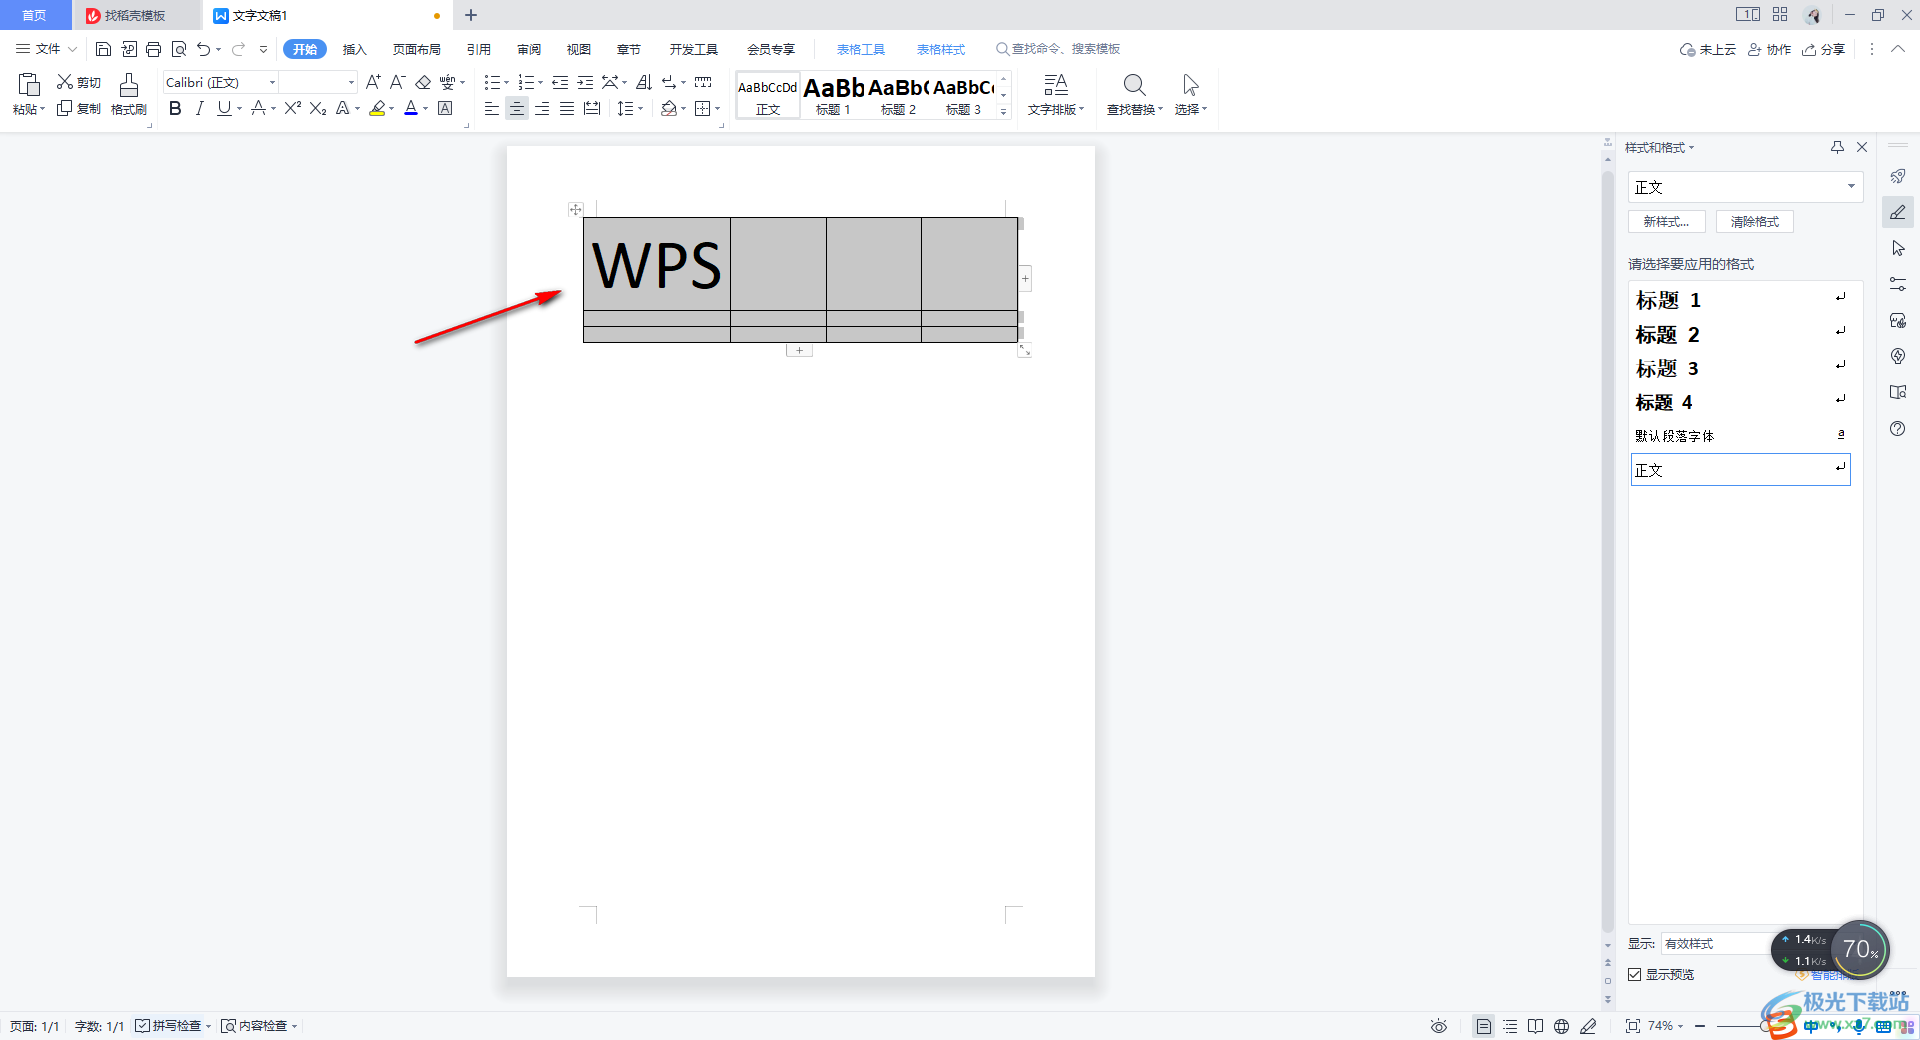Toggle Underline formatting
The height and width of the screenshot is (1040, 1920).
[x=223, y=108]
